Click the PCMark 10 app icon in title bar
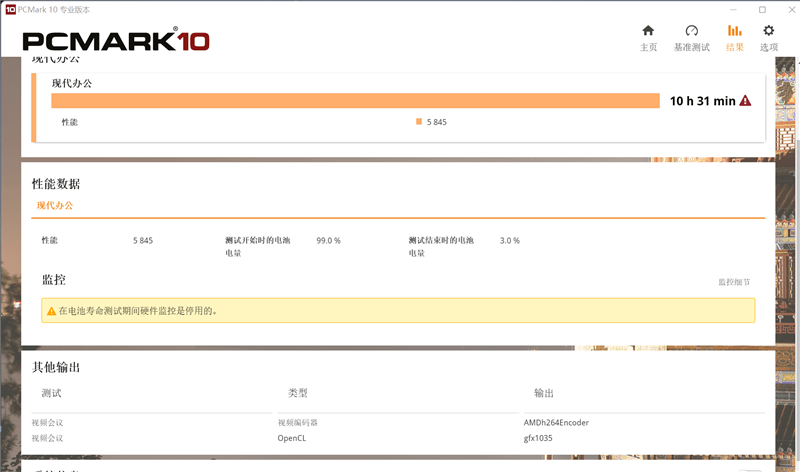Viewport: 800px width, 472px height. coord(10,10)
